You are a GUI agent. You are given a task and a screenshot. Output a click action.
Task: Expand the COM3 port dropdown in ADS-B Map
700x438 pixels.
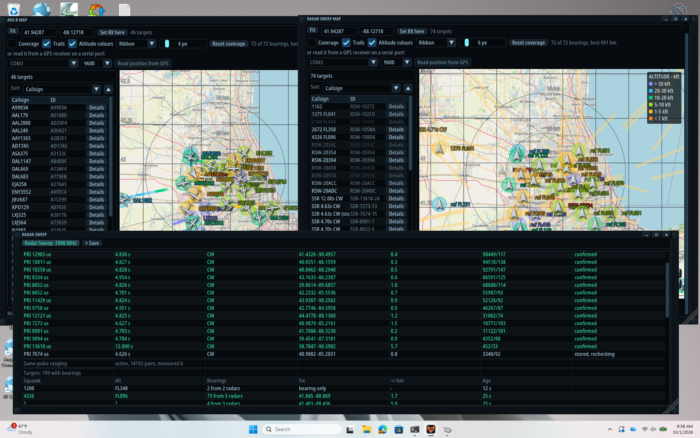click(x=43, y=63)
